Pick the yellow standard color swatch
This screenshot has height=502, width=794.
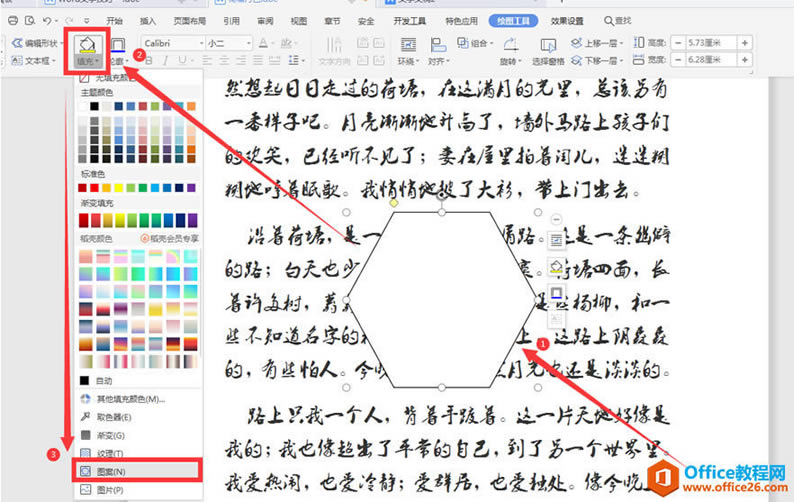pyautogui.click(x=118, y=188)
